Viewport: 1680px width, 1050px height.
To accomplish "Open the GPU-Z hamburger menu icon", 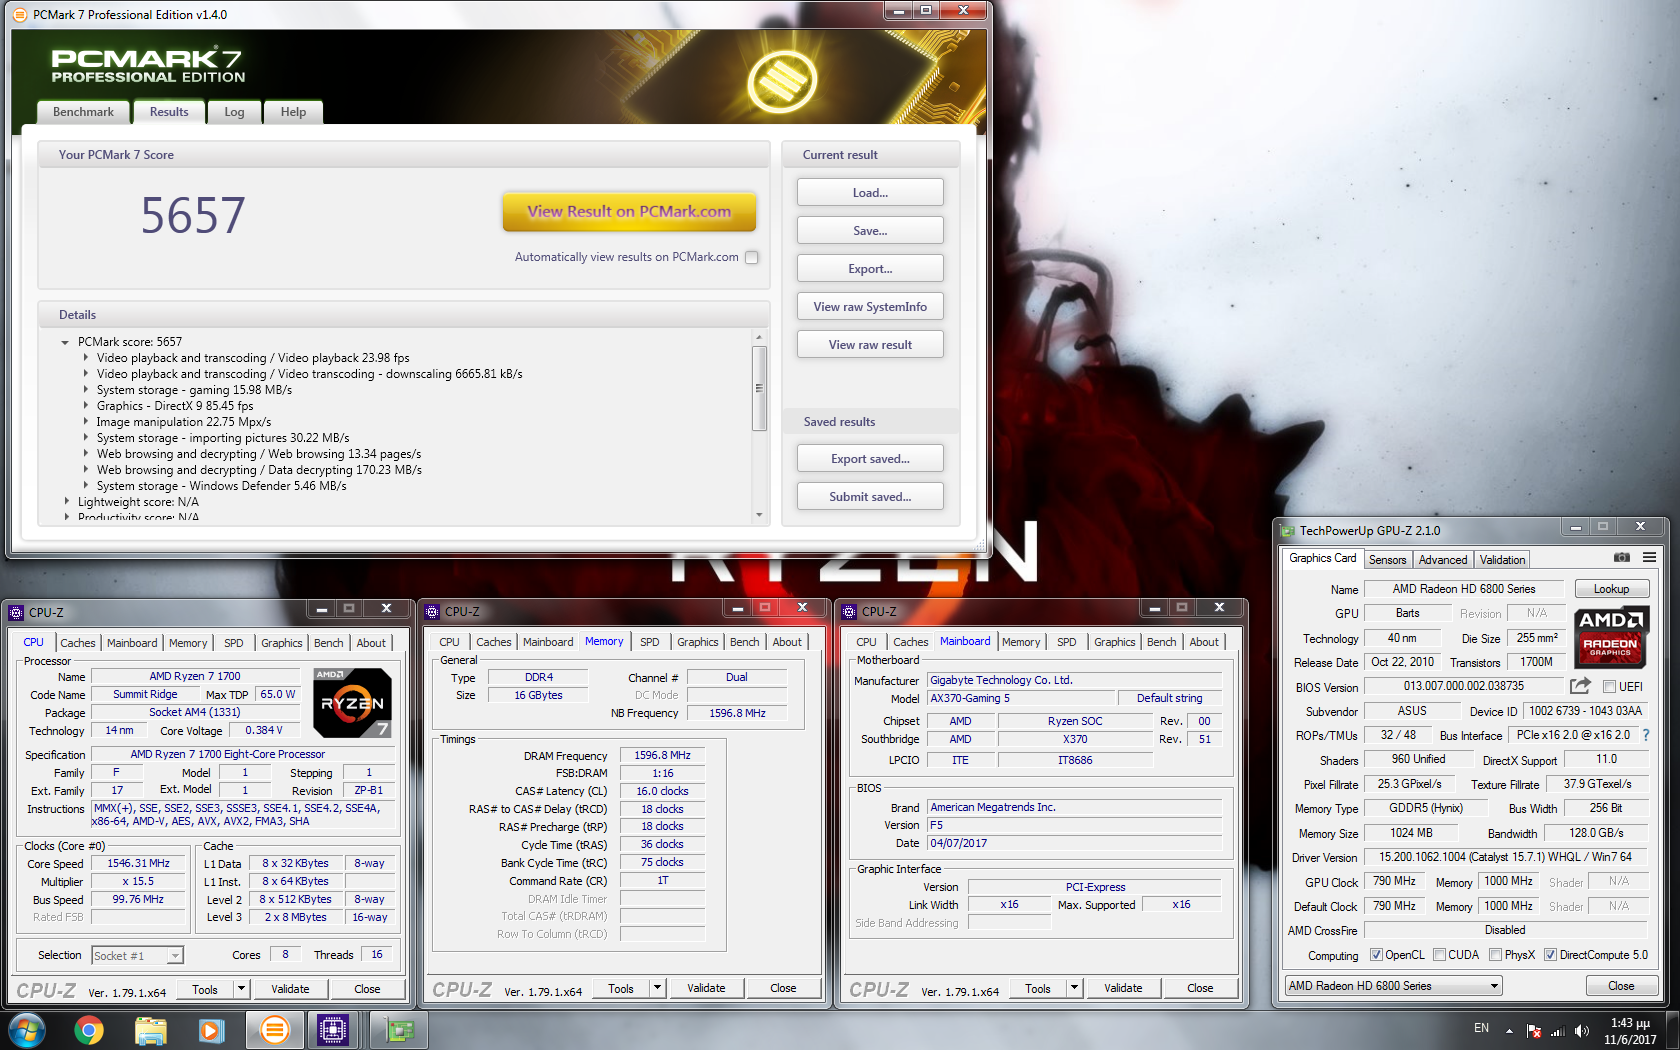I will (1649, 558).
